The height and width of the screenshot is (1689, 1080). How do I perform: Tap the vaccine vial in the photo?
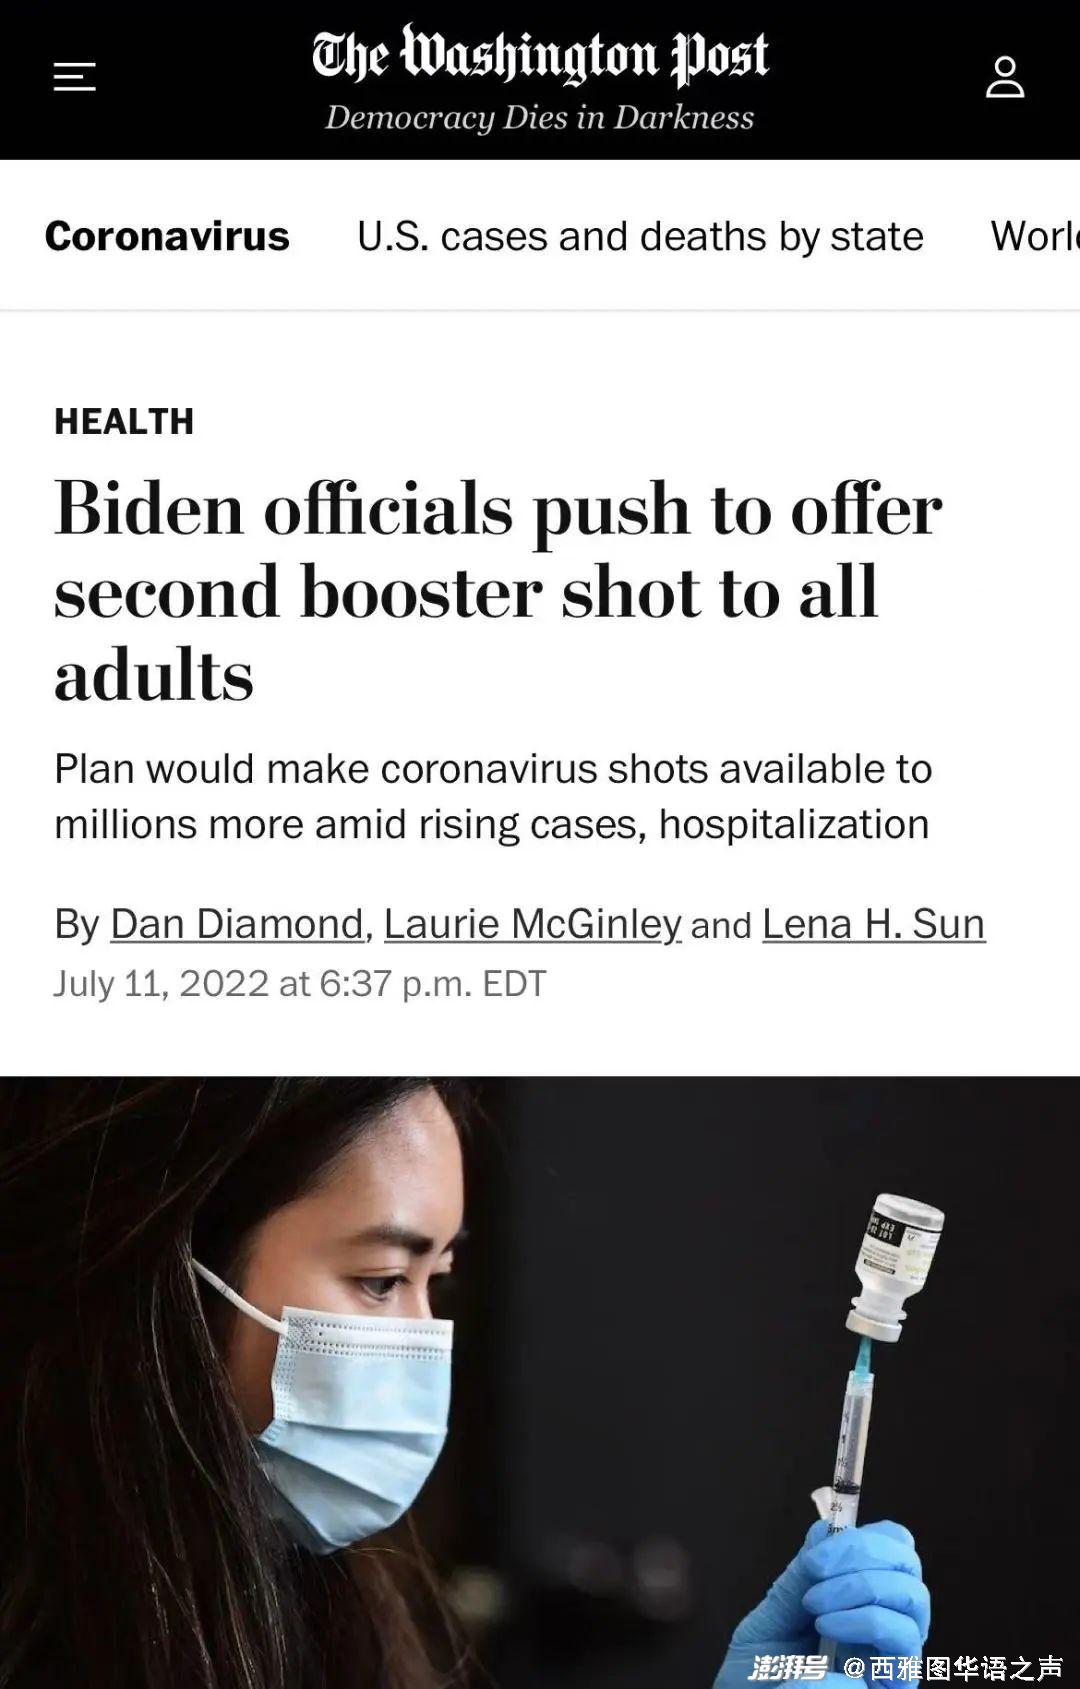(x=895, y=1265)
